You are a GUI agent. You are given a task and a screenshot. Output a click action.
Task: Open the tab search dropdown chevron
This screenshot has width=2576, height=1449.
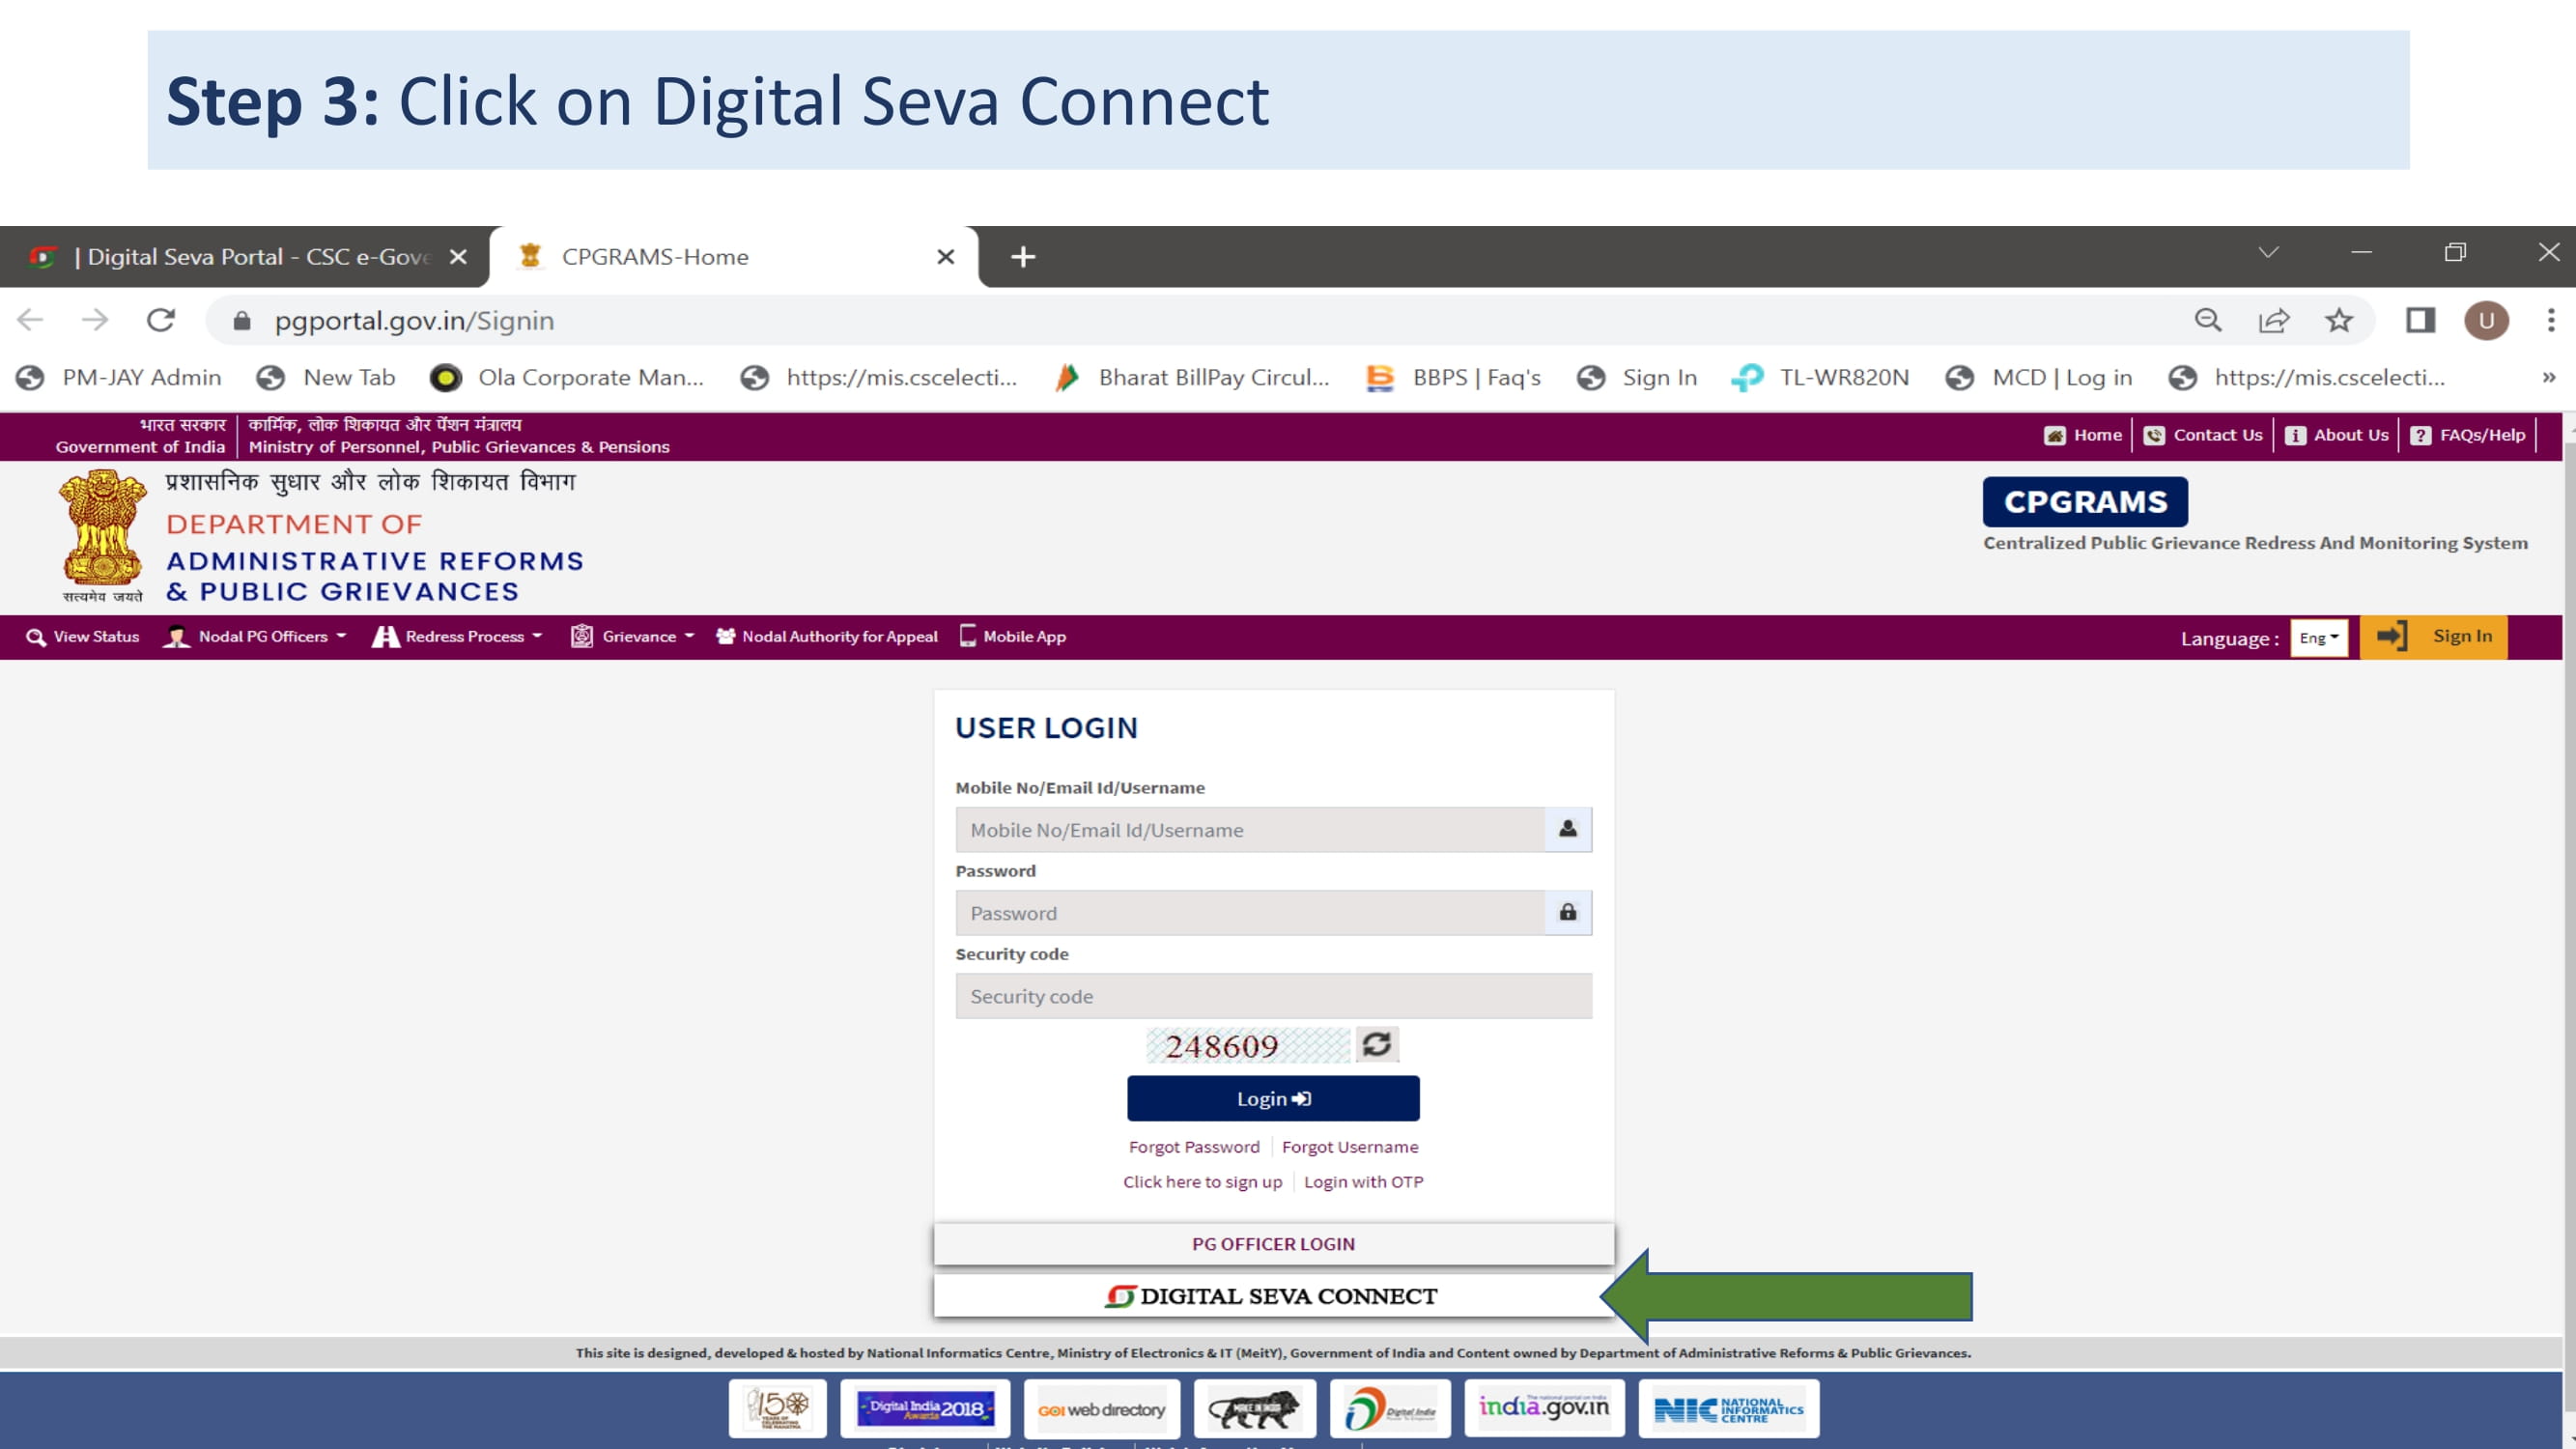coord(2268,252)
